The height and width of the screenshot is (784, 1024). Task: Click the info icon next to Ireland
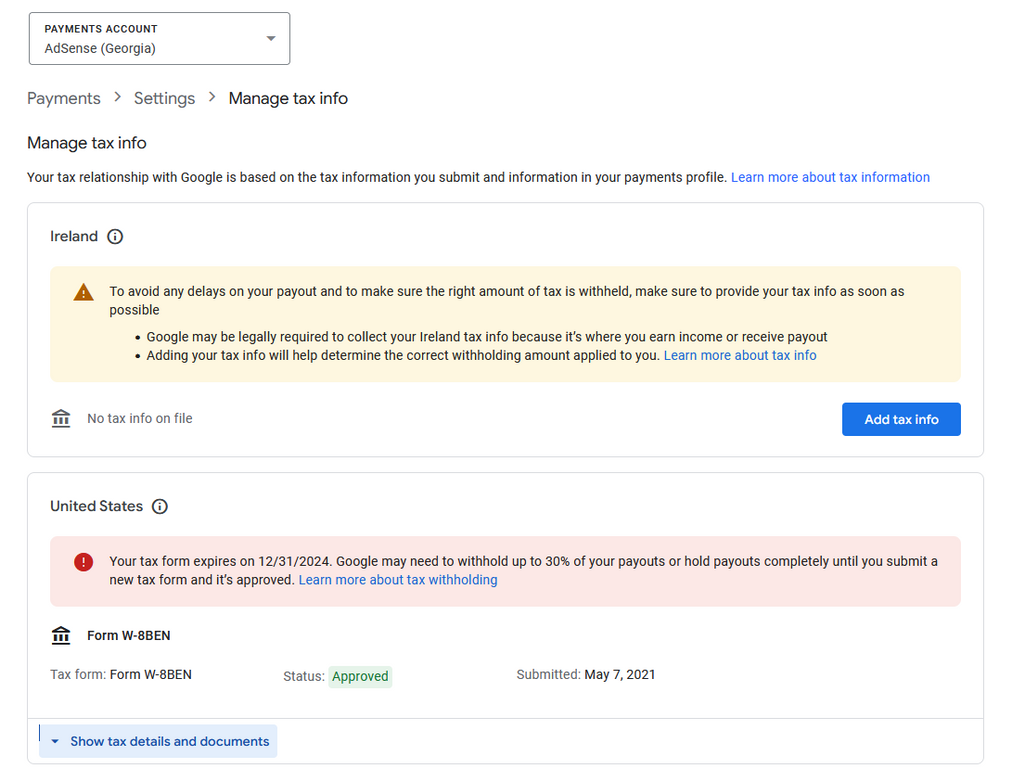point(115,237)
